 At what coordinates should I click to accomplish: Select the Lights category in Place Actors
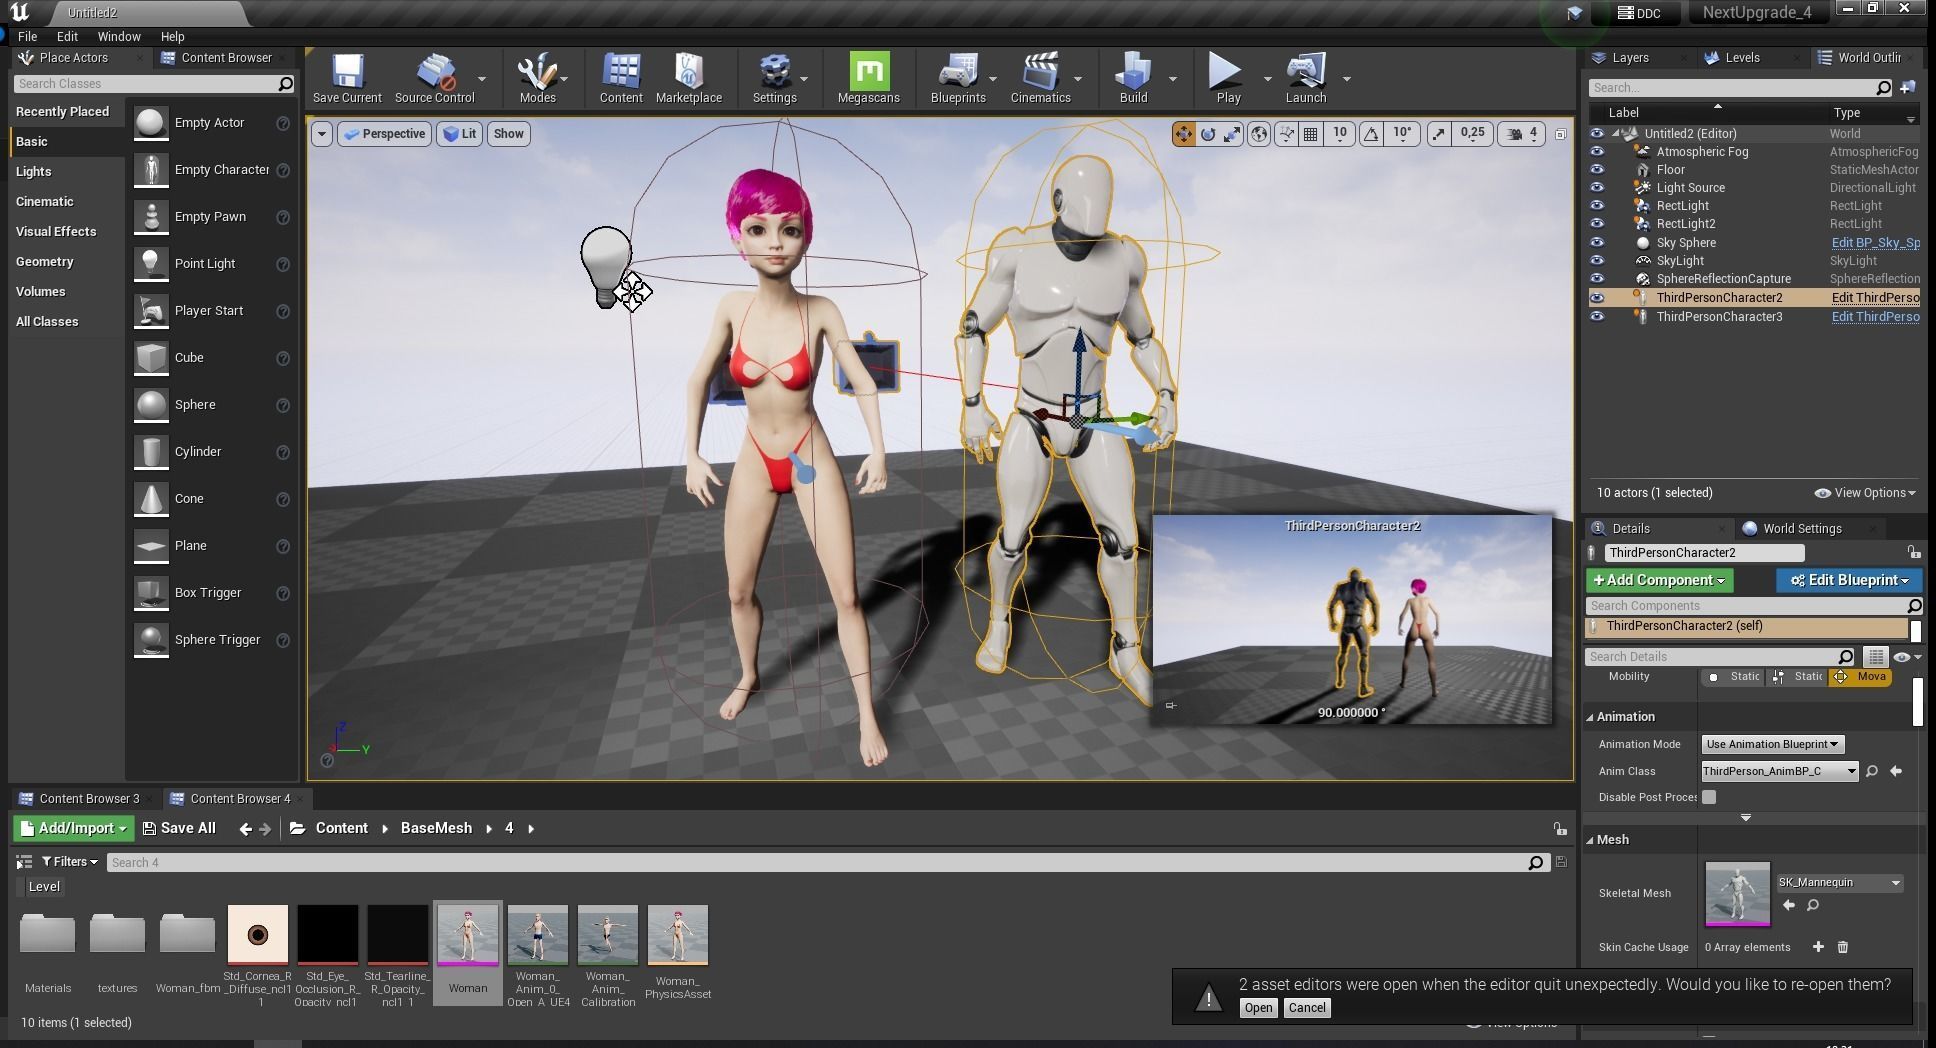click(33, 172)
